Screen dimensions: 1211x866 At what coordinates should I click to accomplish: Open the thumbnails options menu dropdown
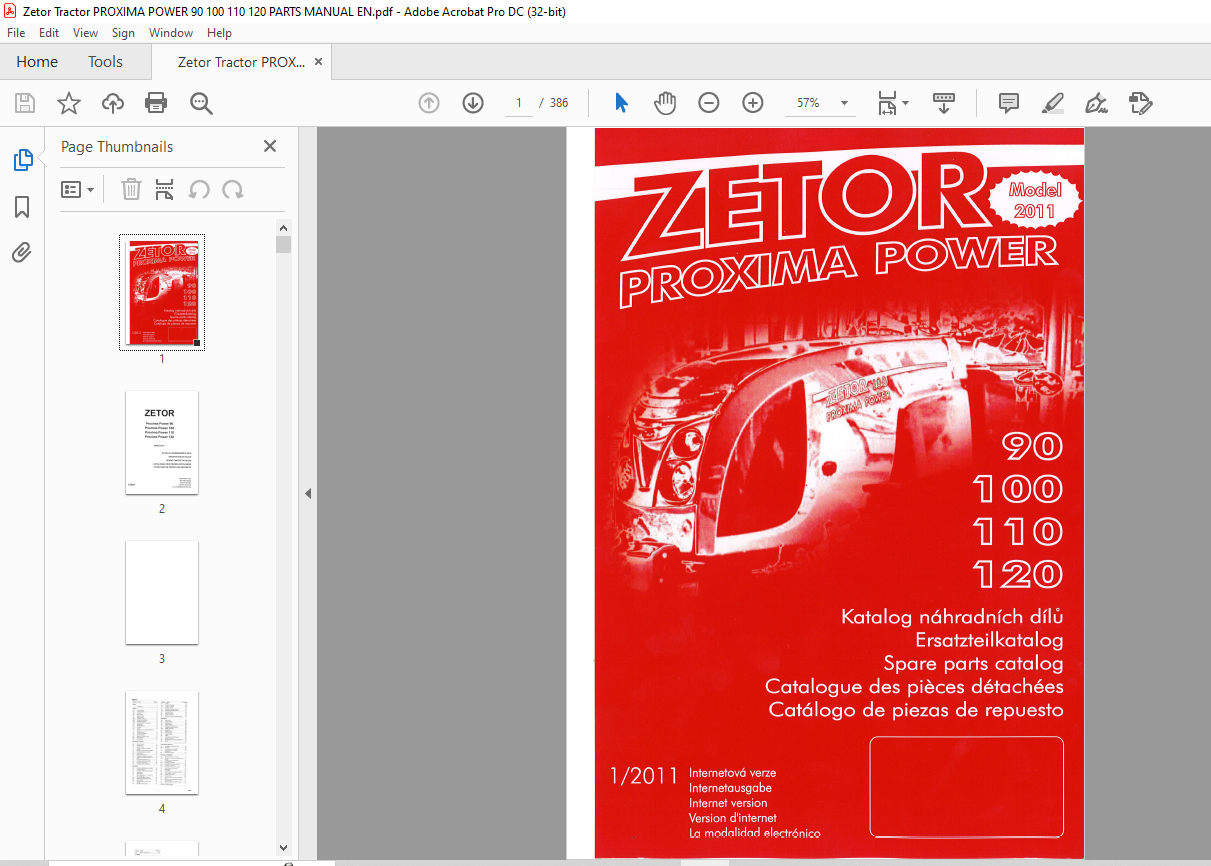click(x=78, y=189)
